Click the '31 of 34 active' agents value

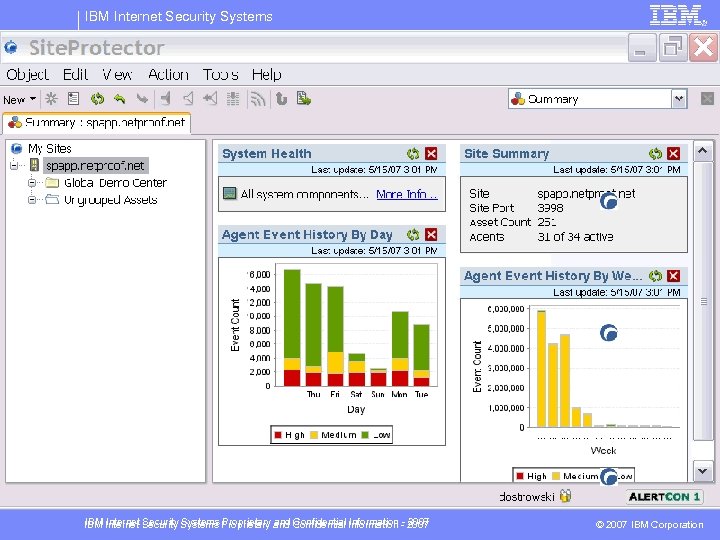point(575,237)
